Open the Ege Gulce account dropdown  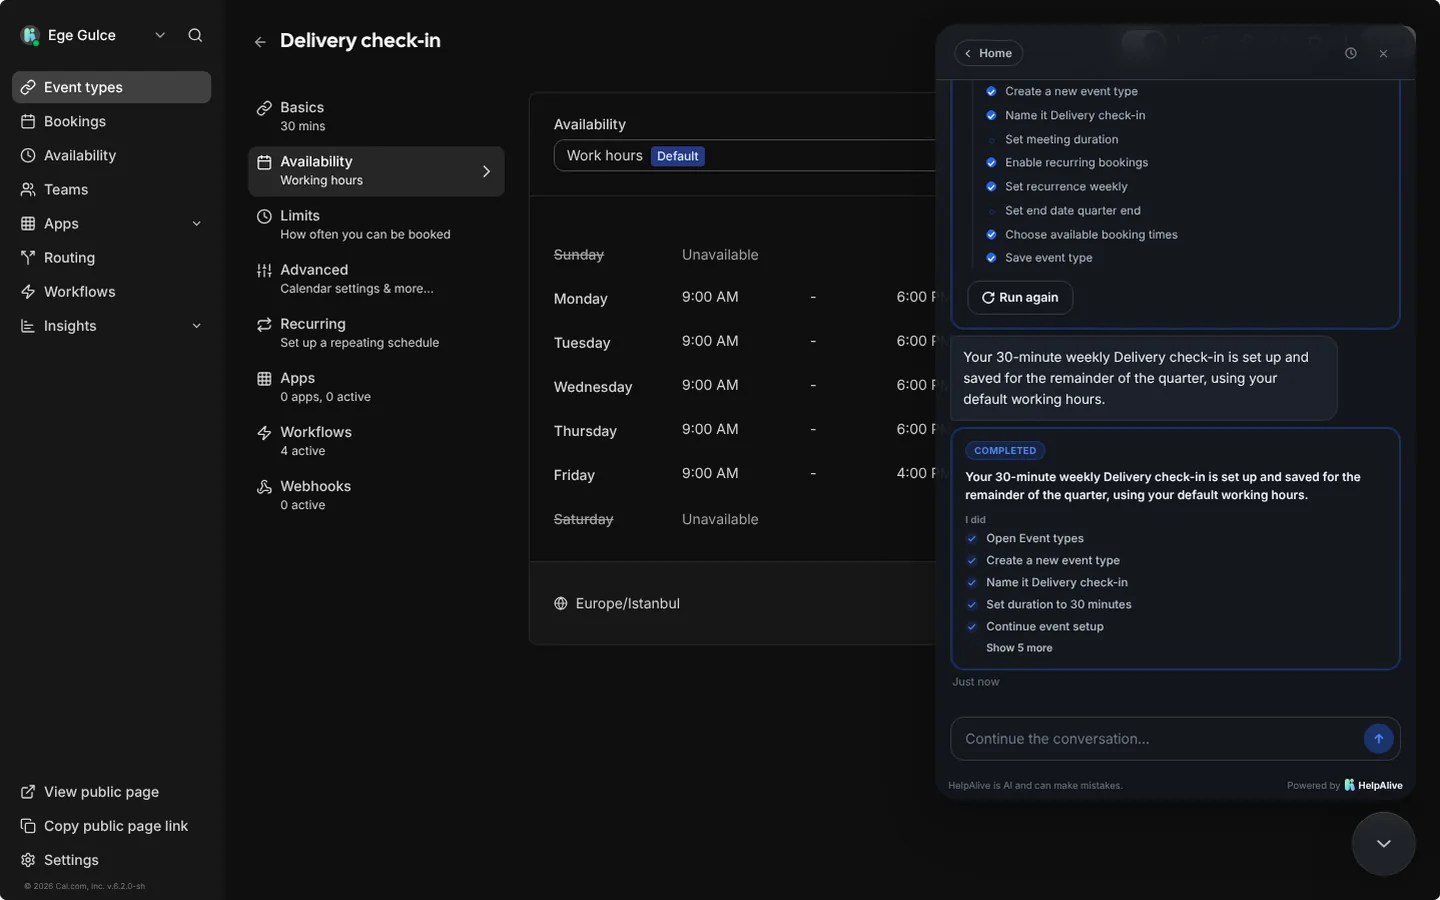click(x=92, y=35)
